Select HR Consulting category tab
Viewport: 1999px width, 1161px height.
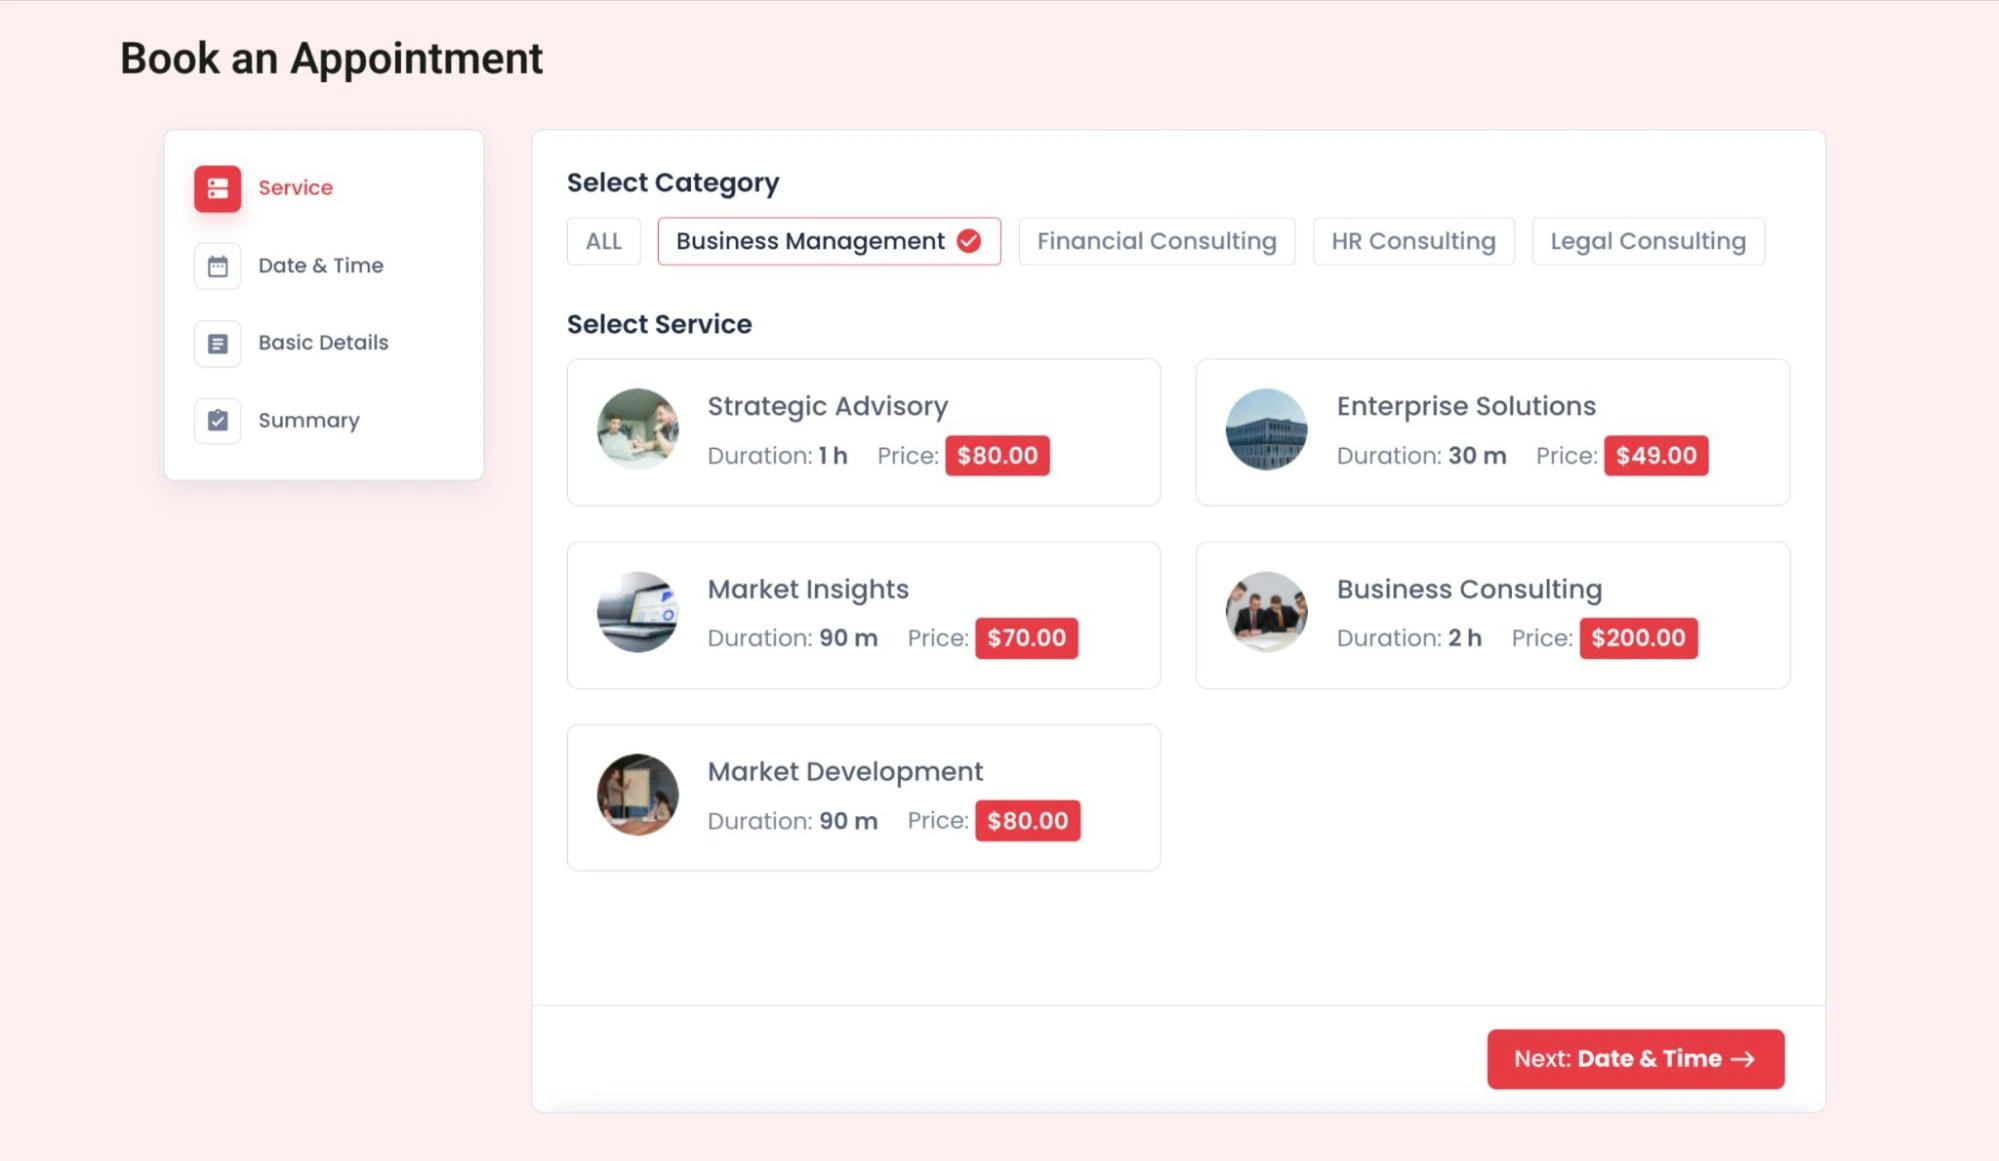click(x=1412, y=240)
